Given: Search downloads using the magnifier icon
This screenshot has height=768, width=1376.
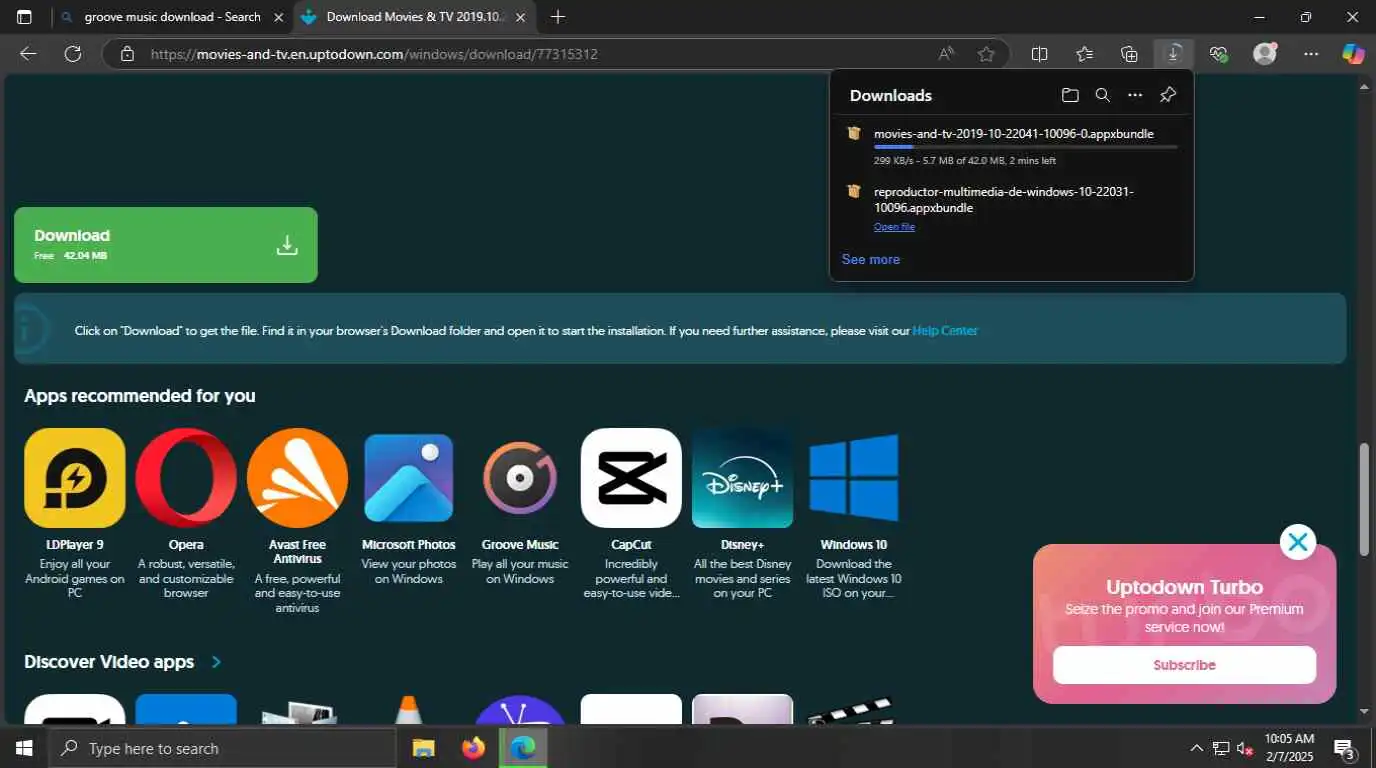Looking at the screenshot, I should tap(1102, 95).
